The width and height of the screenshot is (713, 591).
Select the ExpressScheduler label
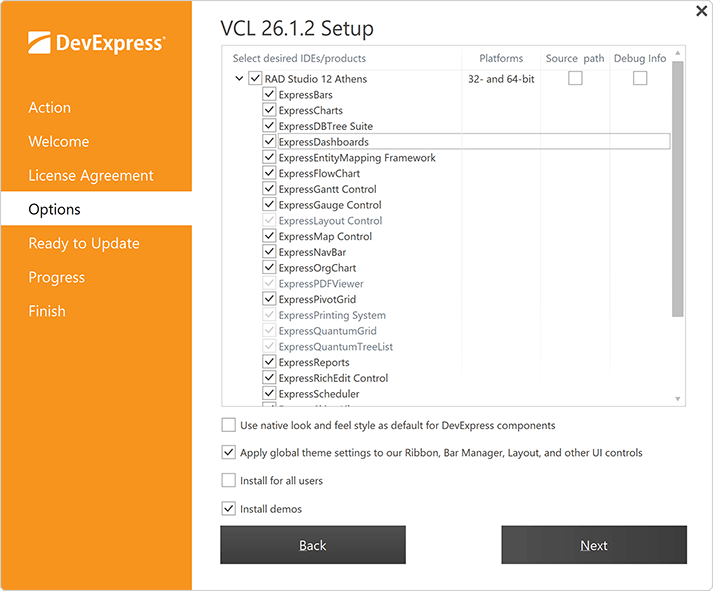pyautogui.click(x=319, y=394)
